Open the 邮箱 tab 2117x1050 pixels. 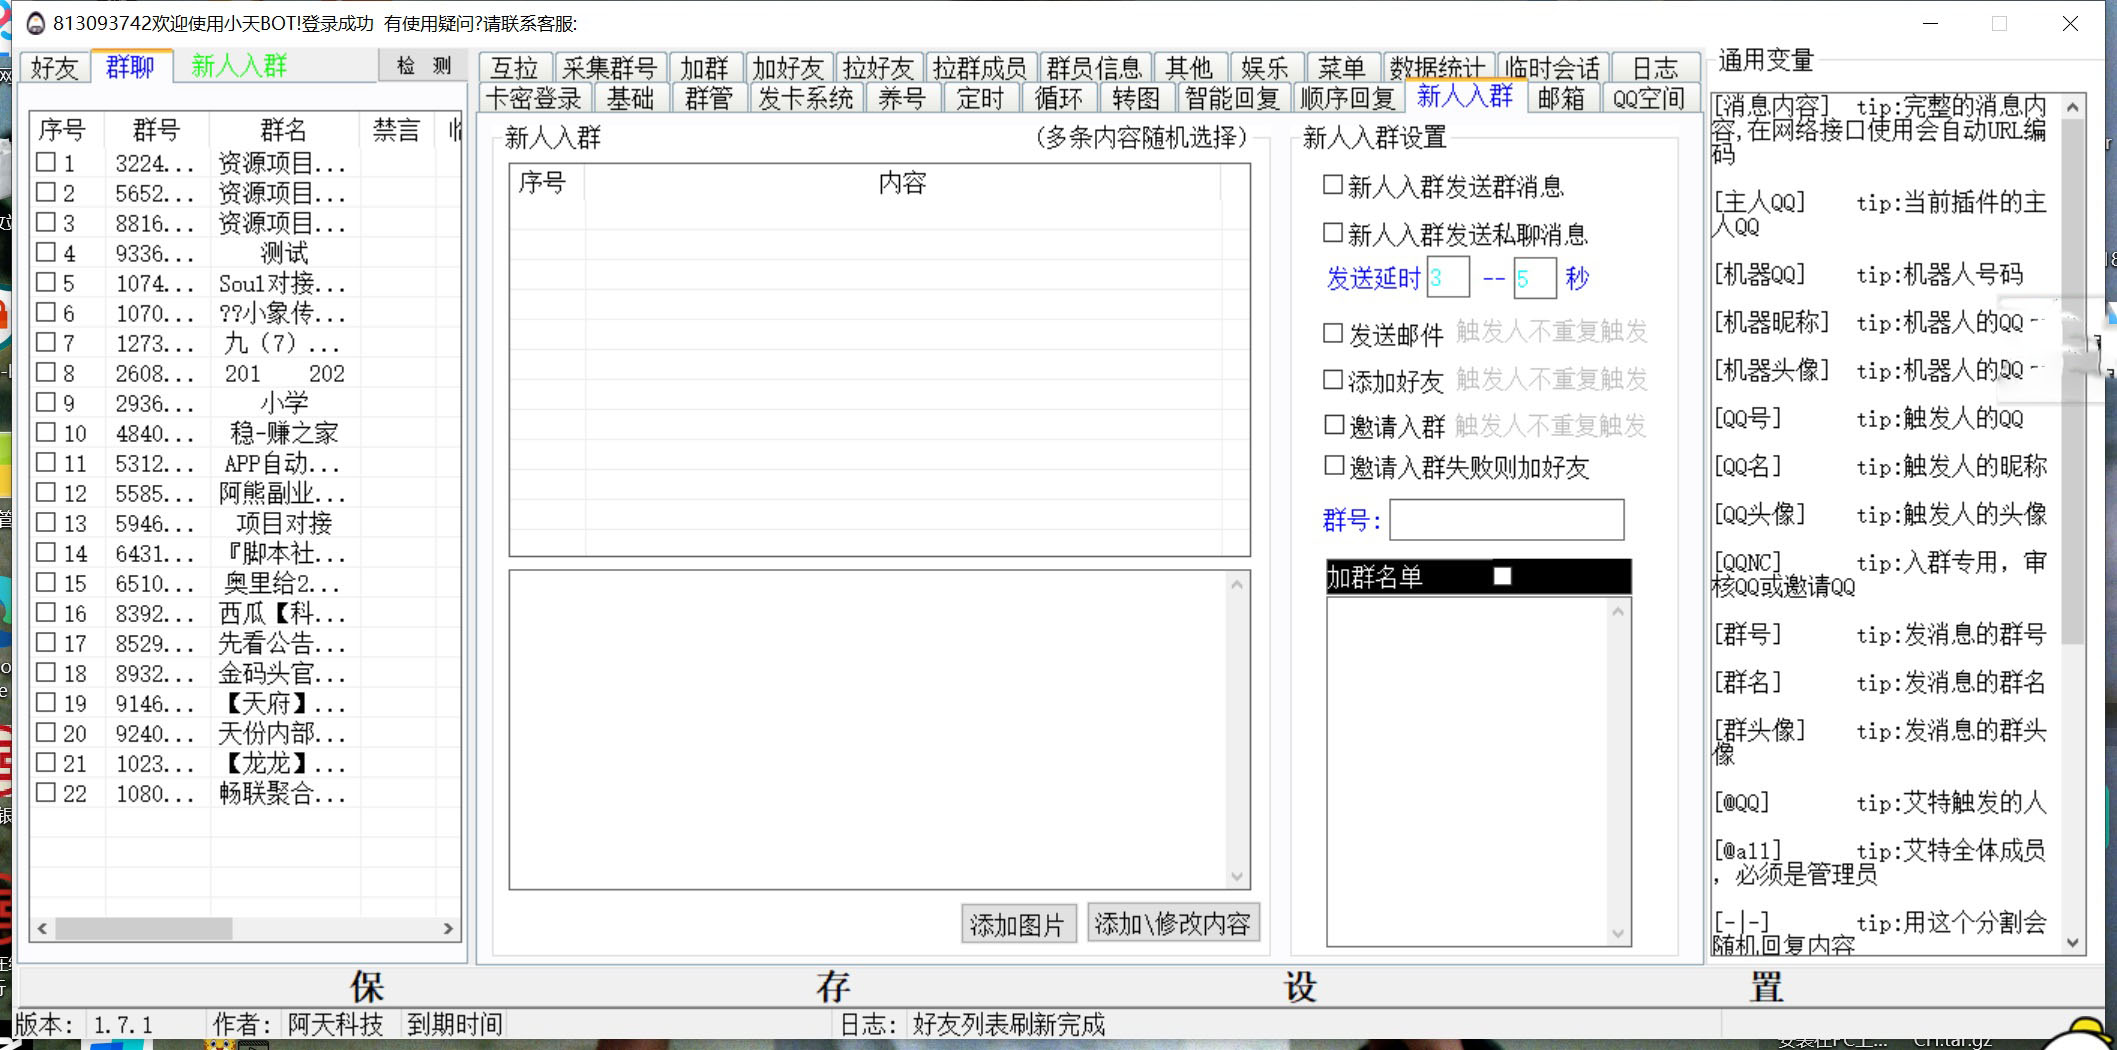1562,98
